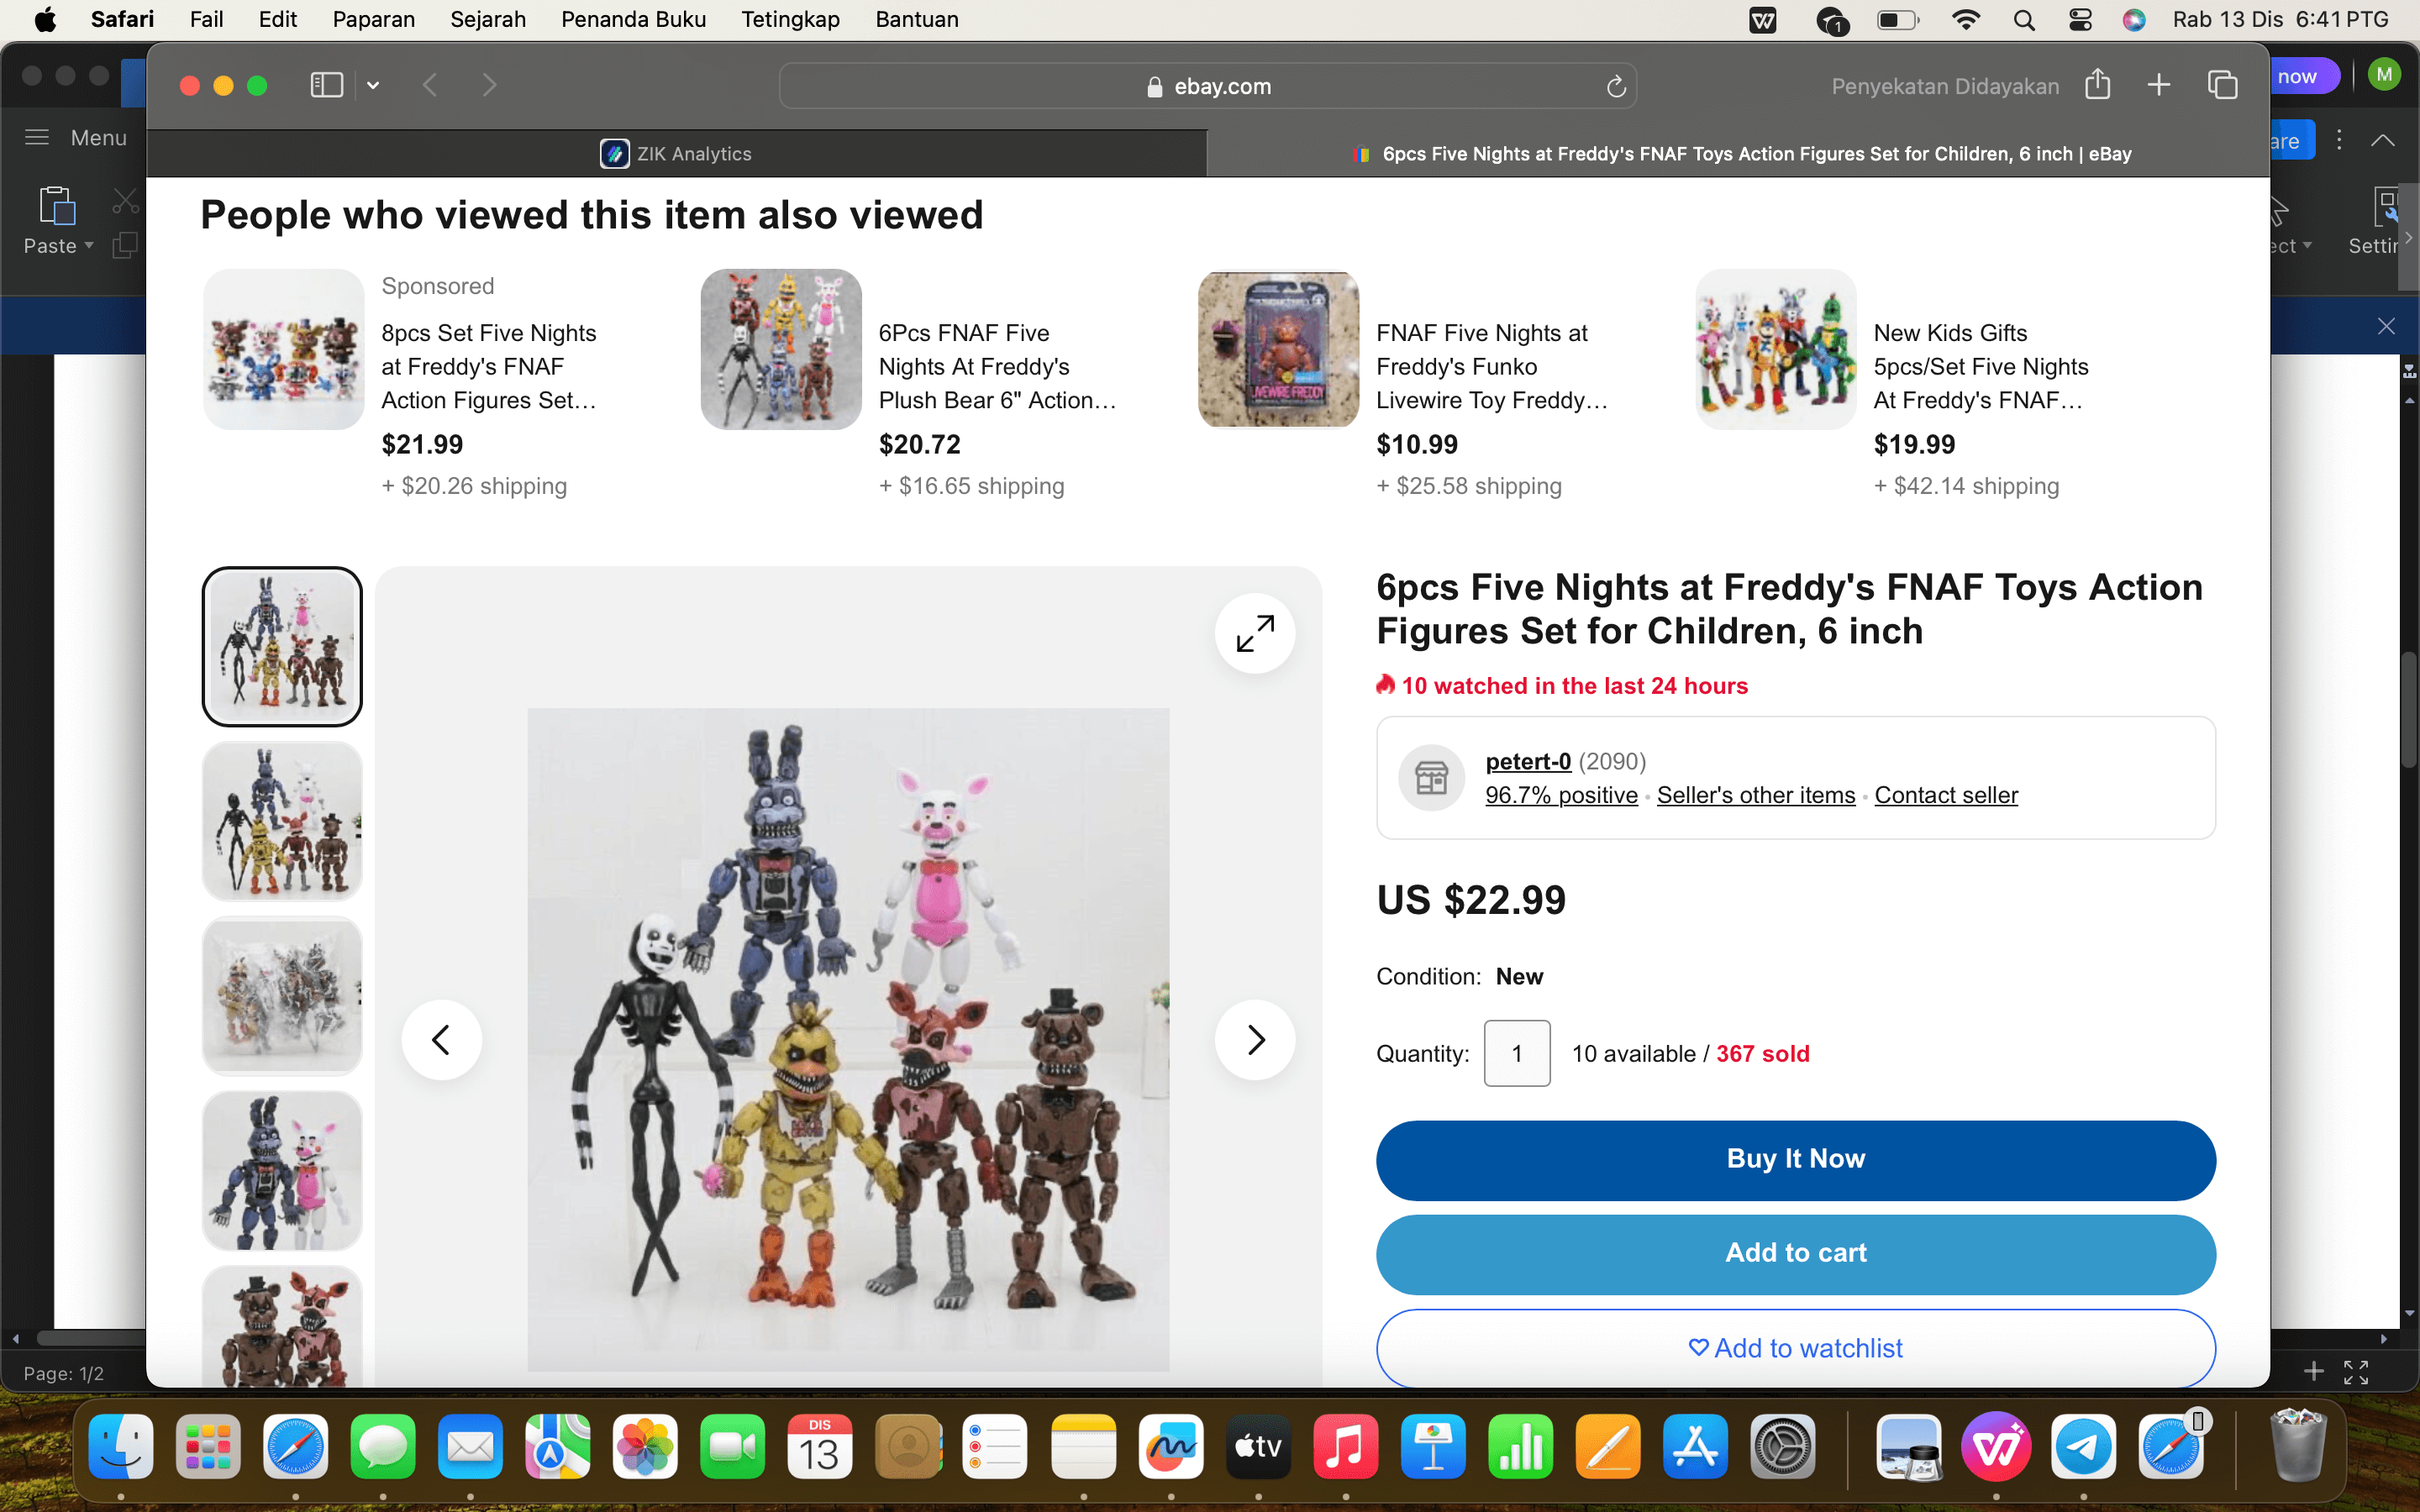The image size is (2420, 1512).
Task: Click the Safari sidebar toggle icon
Action: 326,86
